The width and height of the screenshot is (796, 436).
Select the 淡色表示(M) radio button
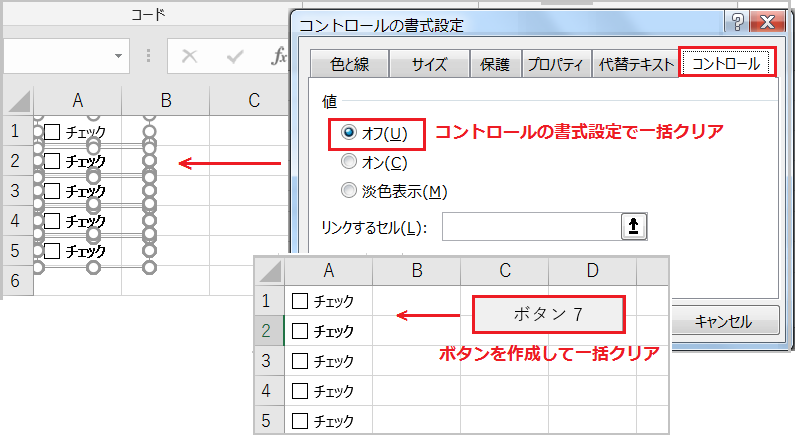[349, 191]
